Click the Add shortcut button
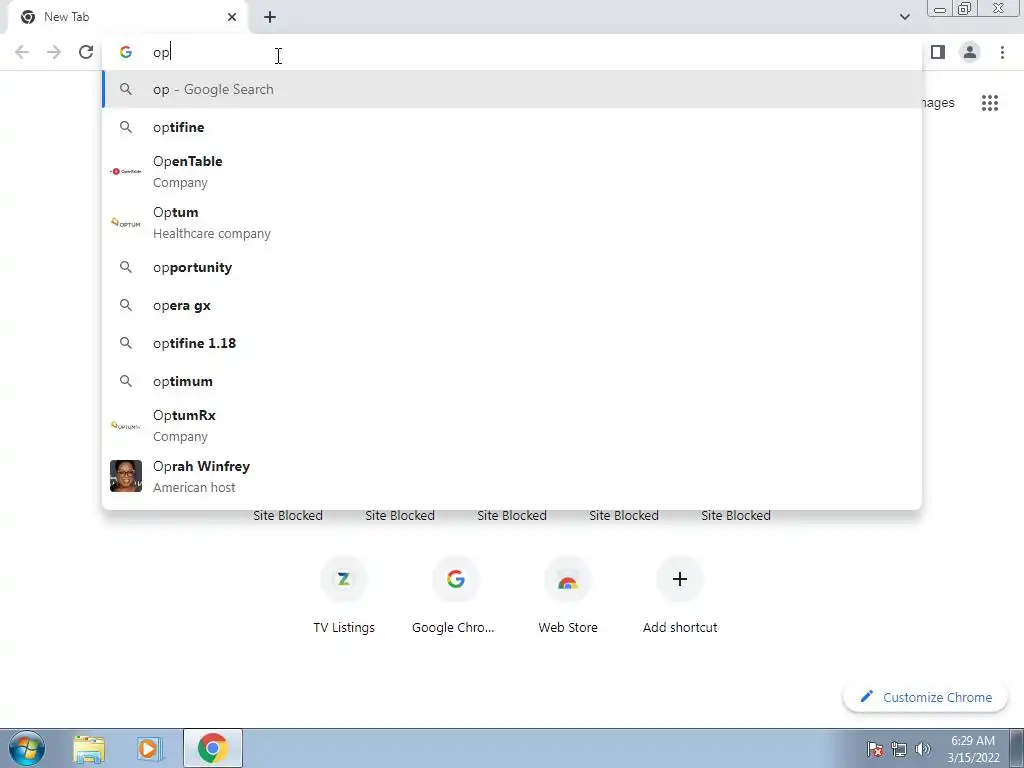This screenshot has height=768, width=1024. [679, 594]
